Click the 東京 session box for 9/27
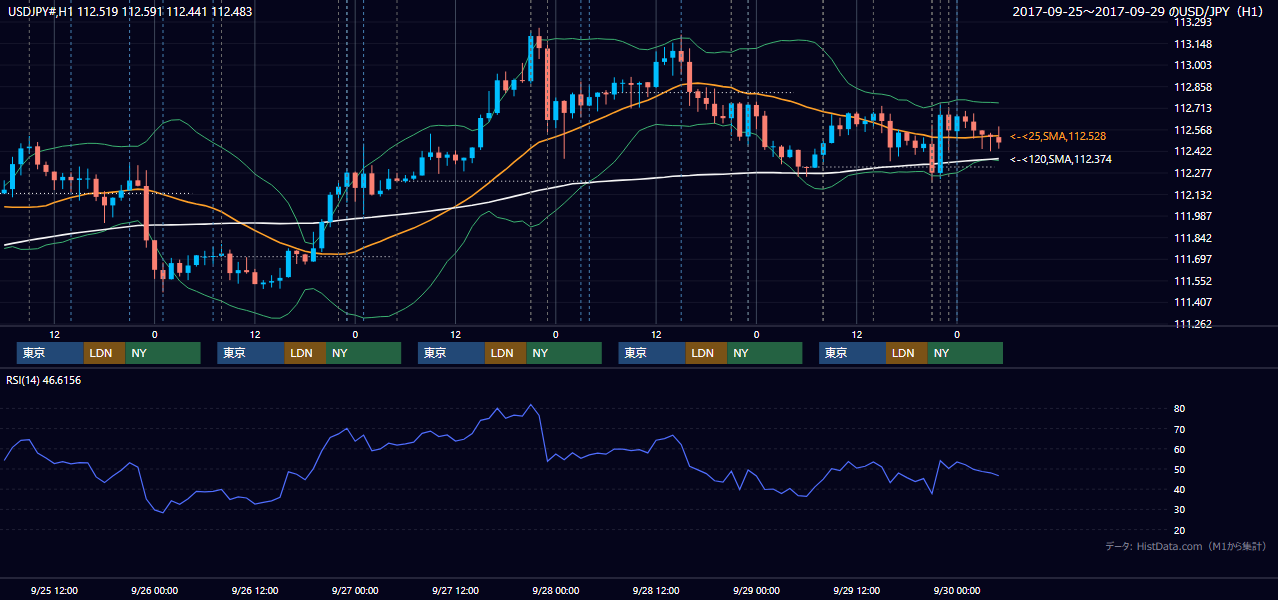 coord(451,353)
